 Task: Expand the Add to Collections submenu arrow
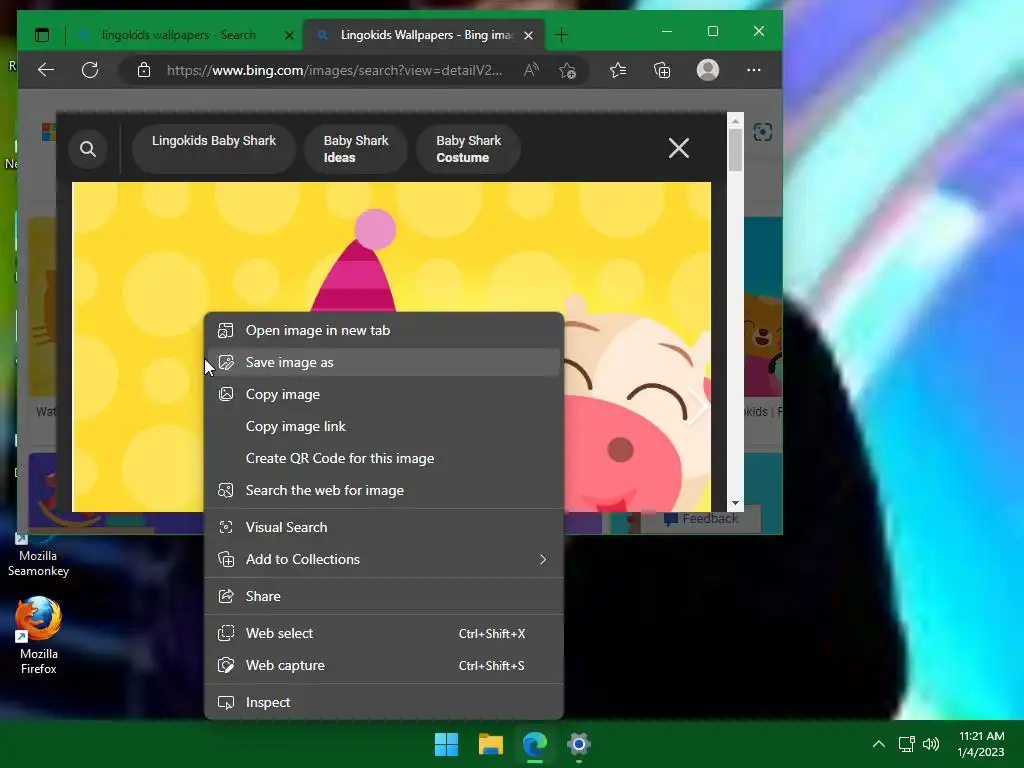pyautogui.click(x=543, y=559)
